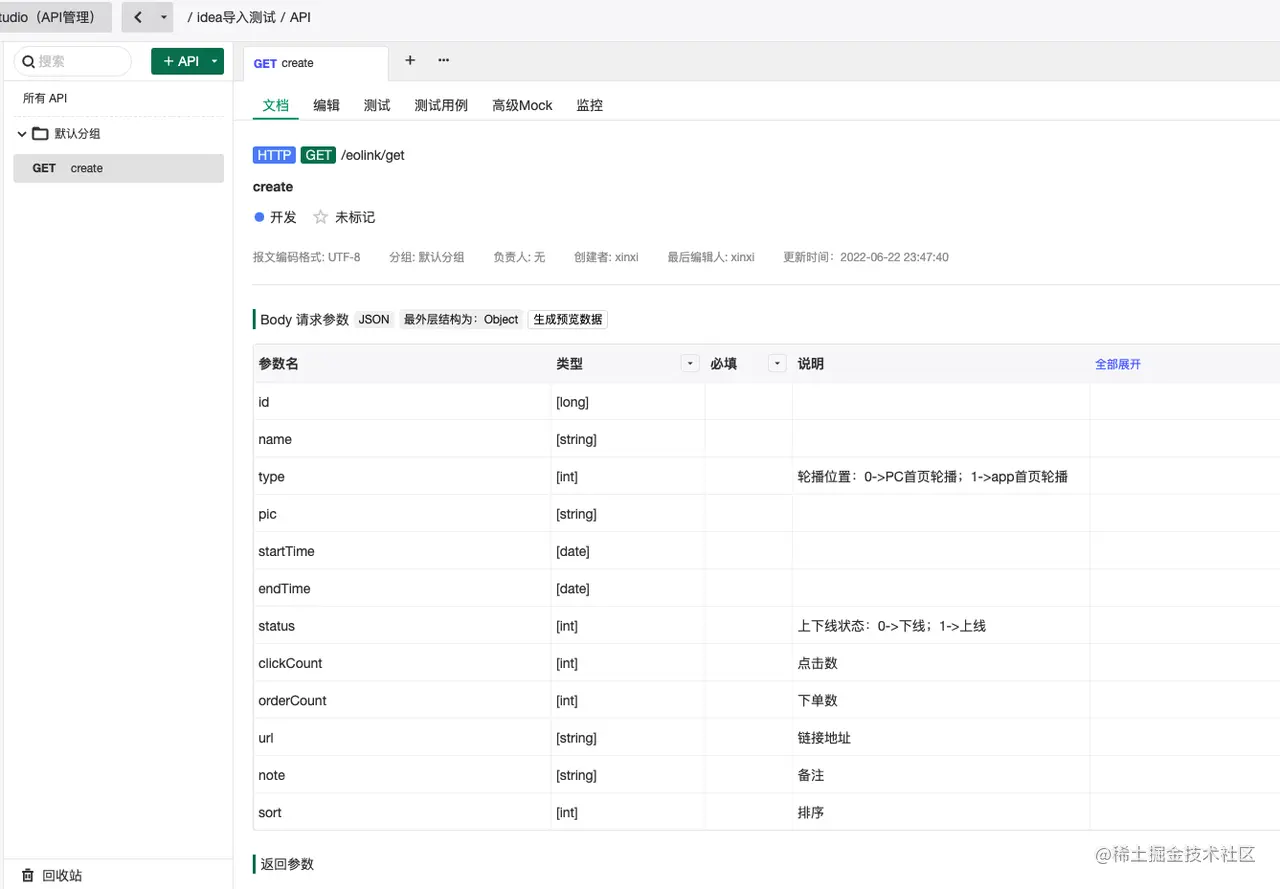Click the 说明 column header
The image size is (1280, 889).
coord(811,364)
